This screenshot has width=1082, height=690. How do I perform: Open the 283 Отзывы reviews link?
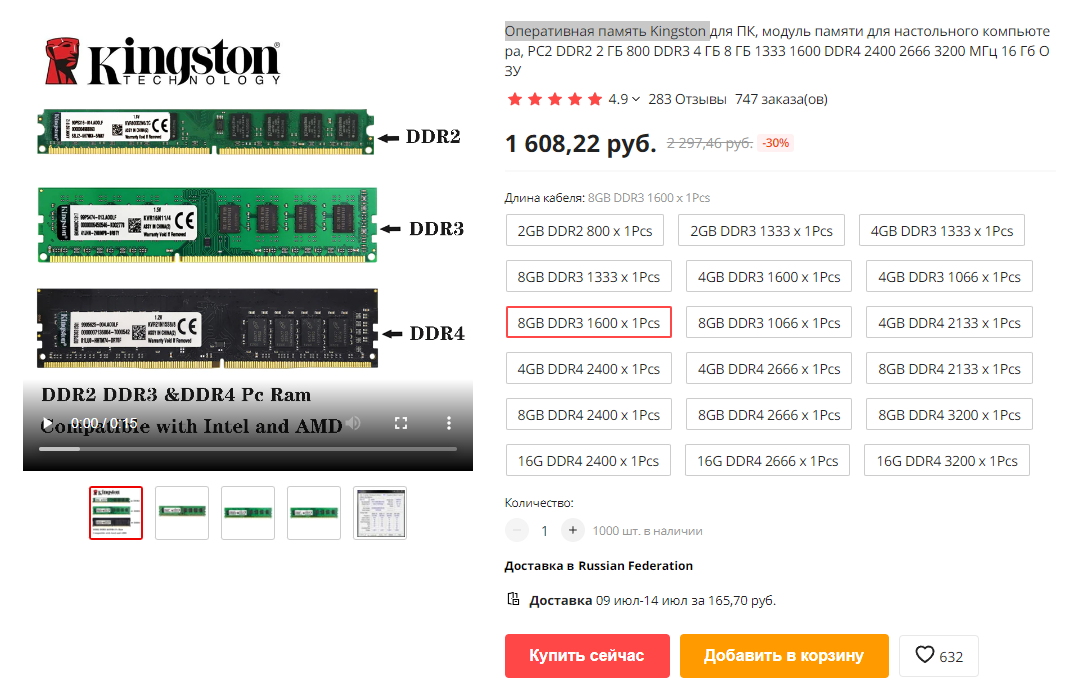point(687,99)
